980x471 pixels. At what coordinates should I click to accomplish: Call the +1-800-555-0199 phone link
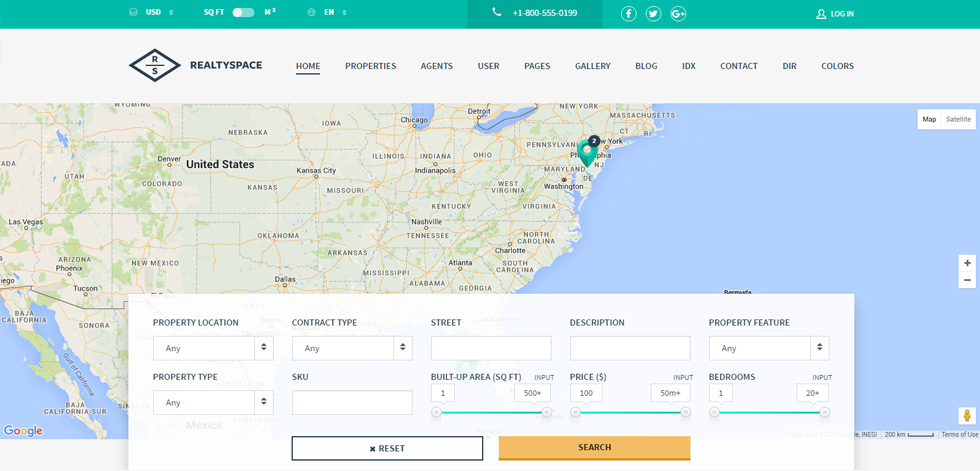click(x=545, y=12)
